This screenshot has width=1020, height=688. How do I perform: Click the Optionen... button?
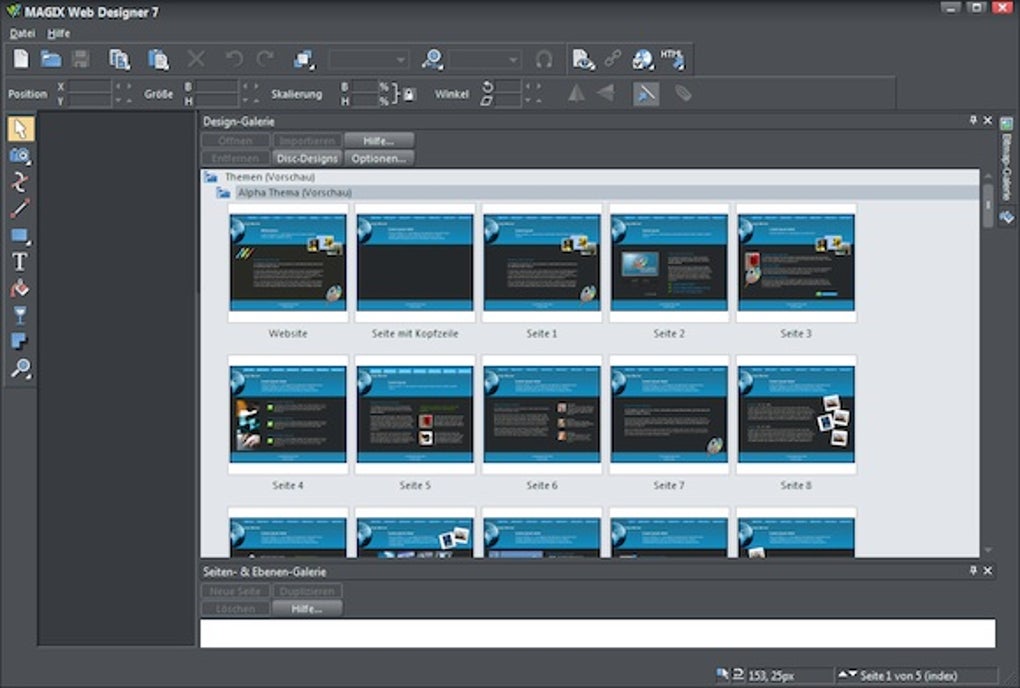click(379, 158)
